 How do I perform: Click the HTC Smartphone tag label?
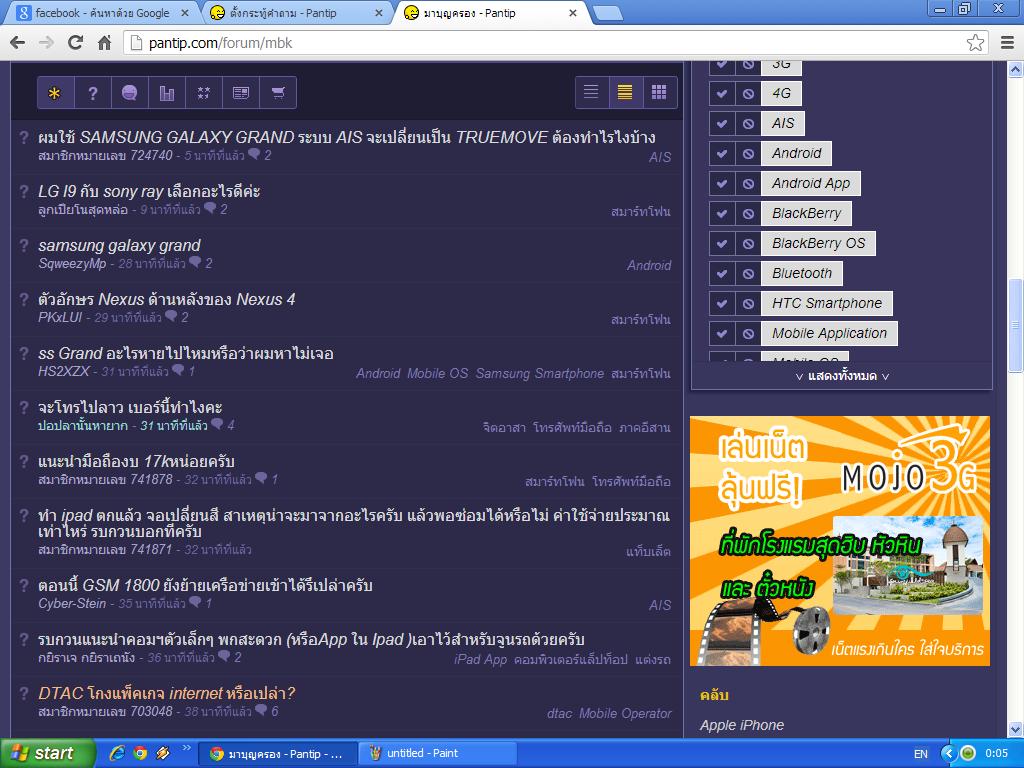click(x=827, y=304)
